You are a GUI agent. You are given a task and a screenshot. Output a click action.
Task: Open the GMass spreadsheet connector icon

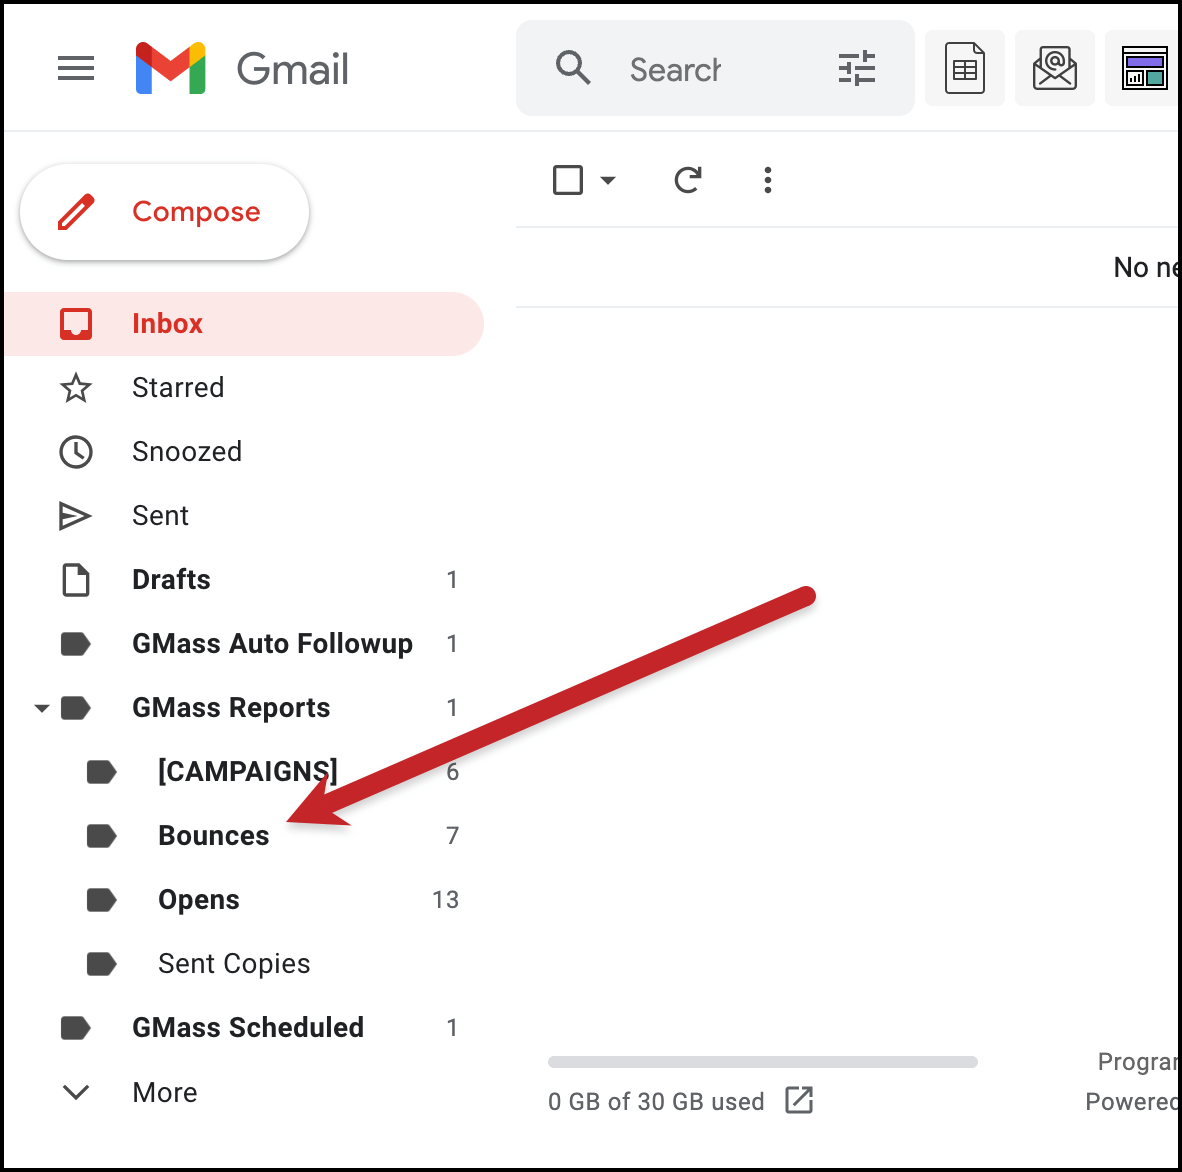pyautogui.click(x=965, y=68)
